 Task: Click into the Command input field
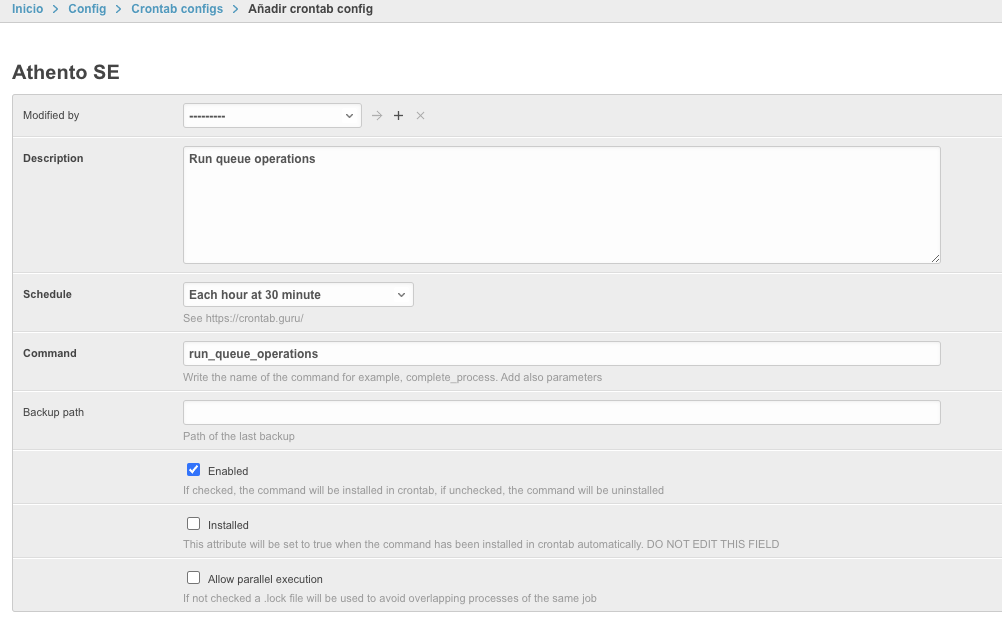click(561, 354)
